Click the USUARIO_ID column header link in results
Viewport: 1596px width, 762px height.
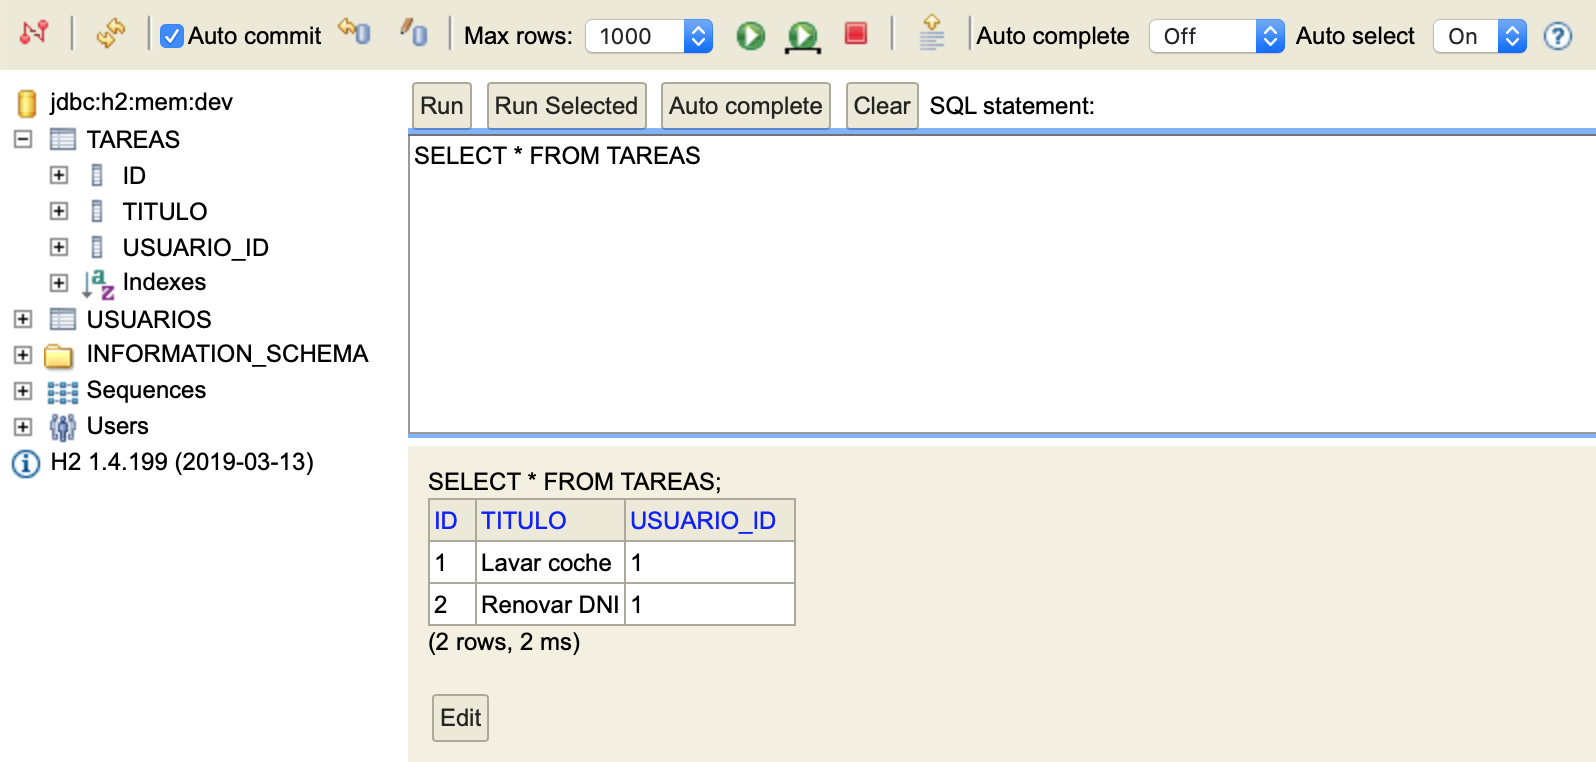(x=703, y=521)
